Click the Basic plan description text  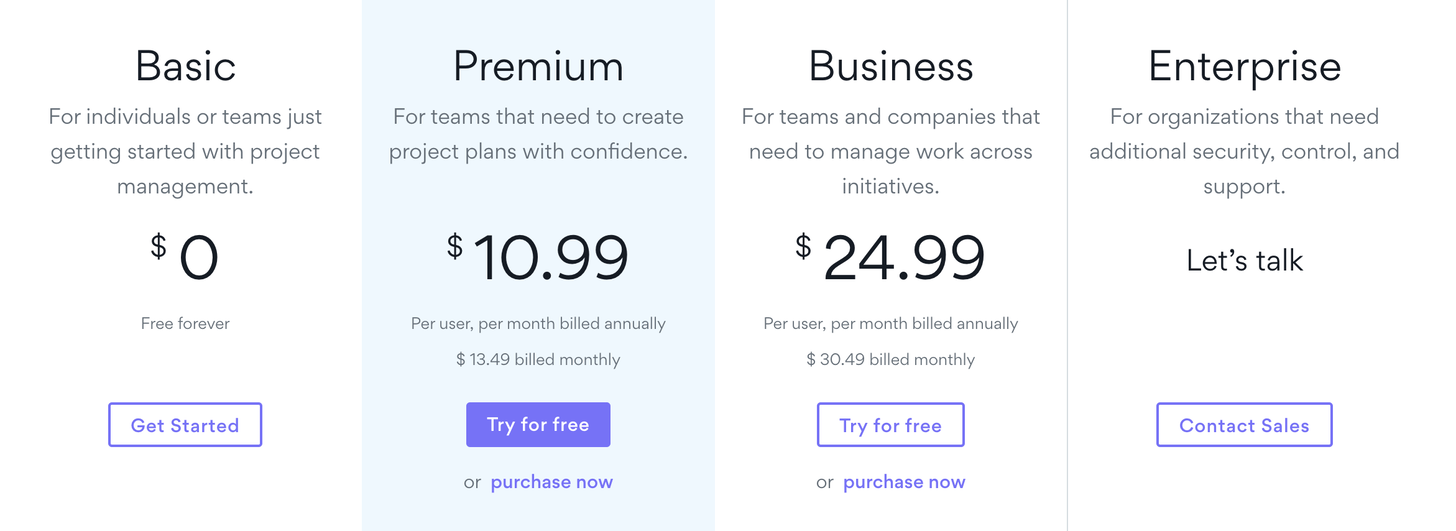185,151
